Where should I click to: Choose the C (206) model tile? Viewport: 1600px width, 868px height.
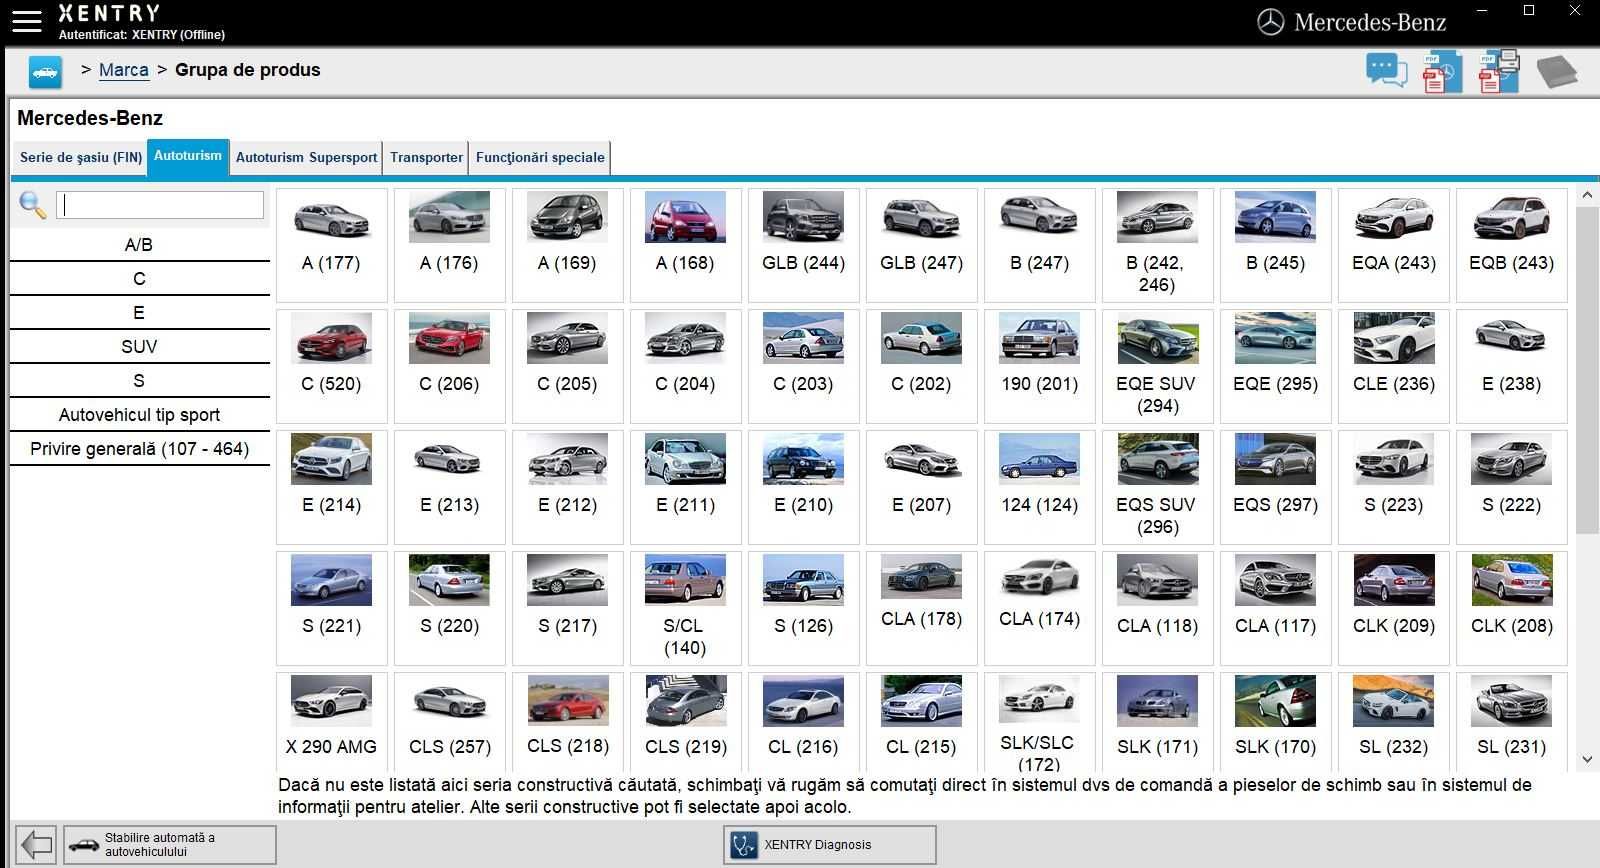(450, 366)
